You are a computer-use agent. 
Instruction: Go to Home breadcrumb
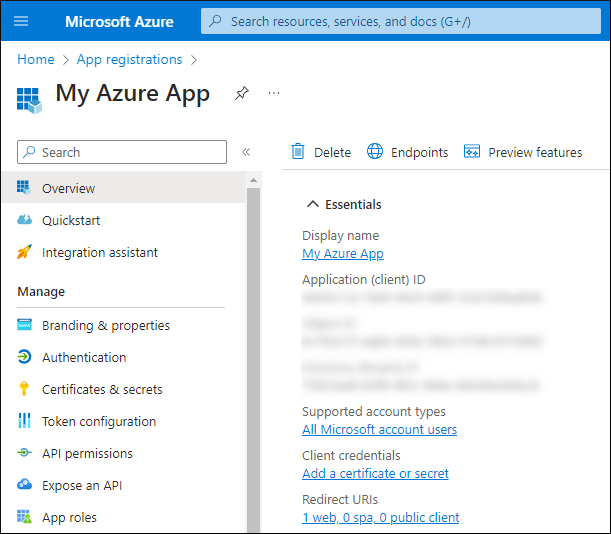tap(36, 59)
